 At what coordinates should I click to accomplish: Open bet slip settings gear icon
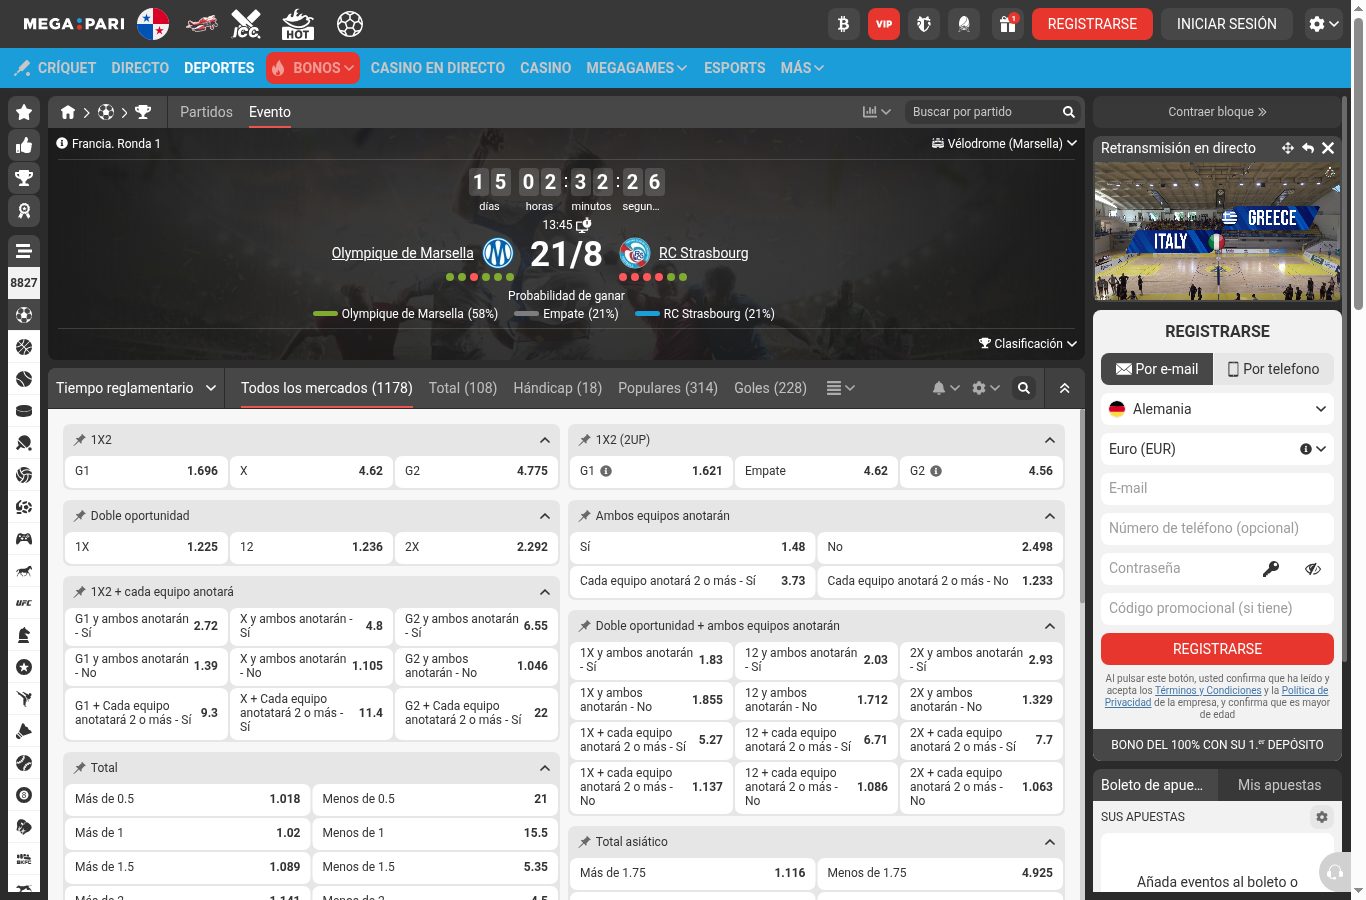(x=1322, y=817)
